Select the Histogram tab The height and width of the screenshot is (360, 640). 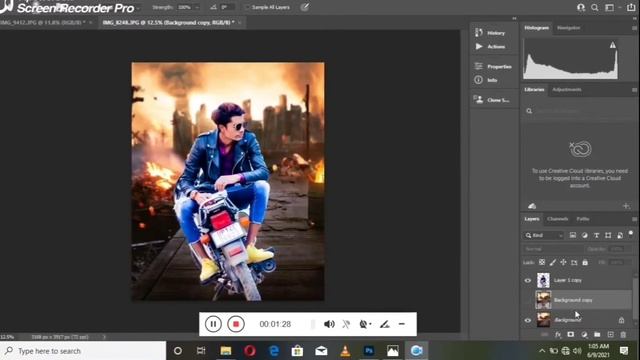click(x=536, y=28)
